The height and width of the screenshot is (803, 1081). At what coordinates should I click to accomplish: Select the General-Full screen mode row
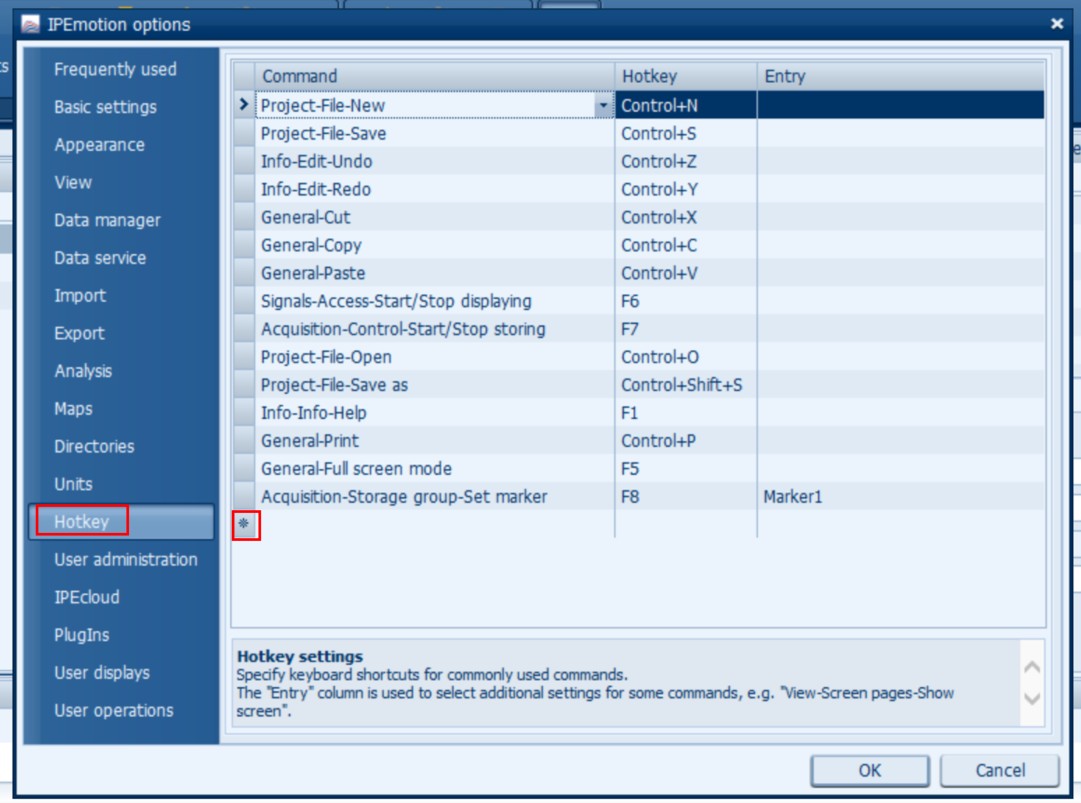tap(435, 469)
